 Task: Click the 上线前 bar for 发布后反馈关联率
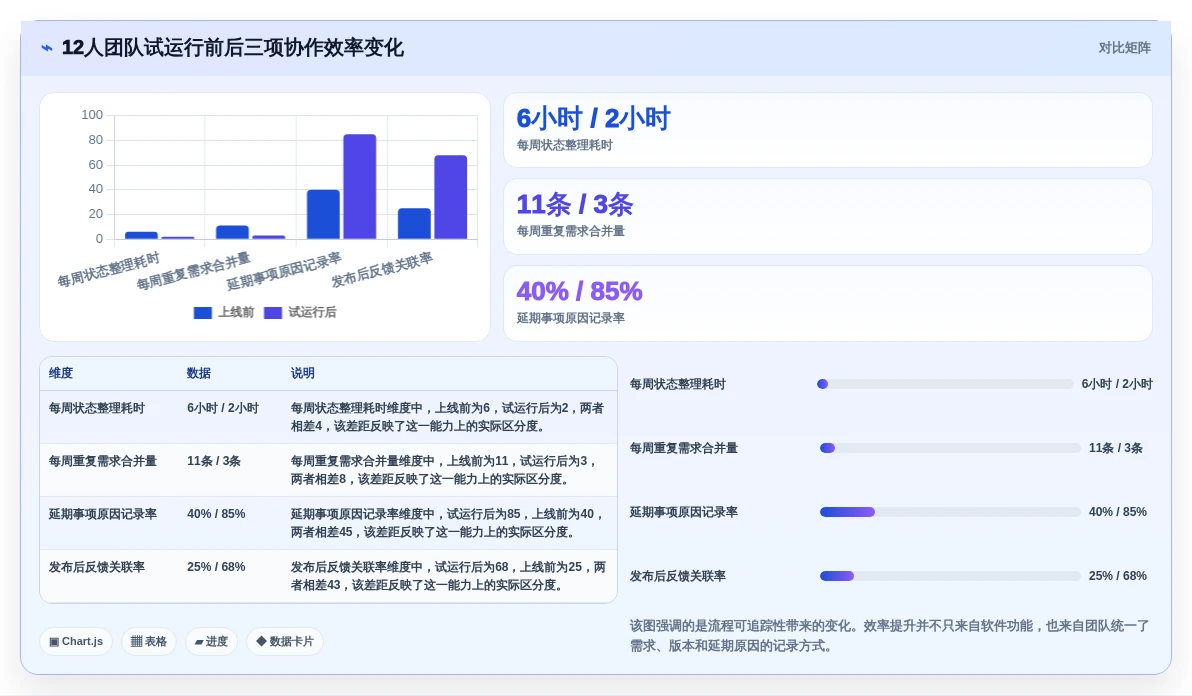pyautogui.click(x=414, y=224)
